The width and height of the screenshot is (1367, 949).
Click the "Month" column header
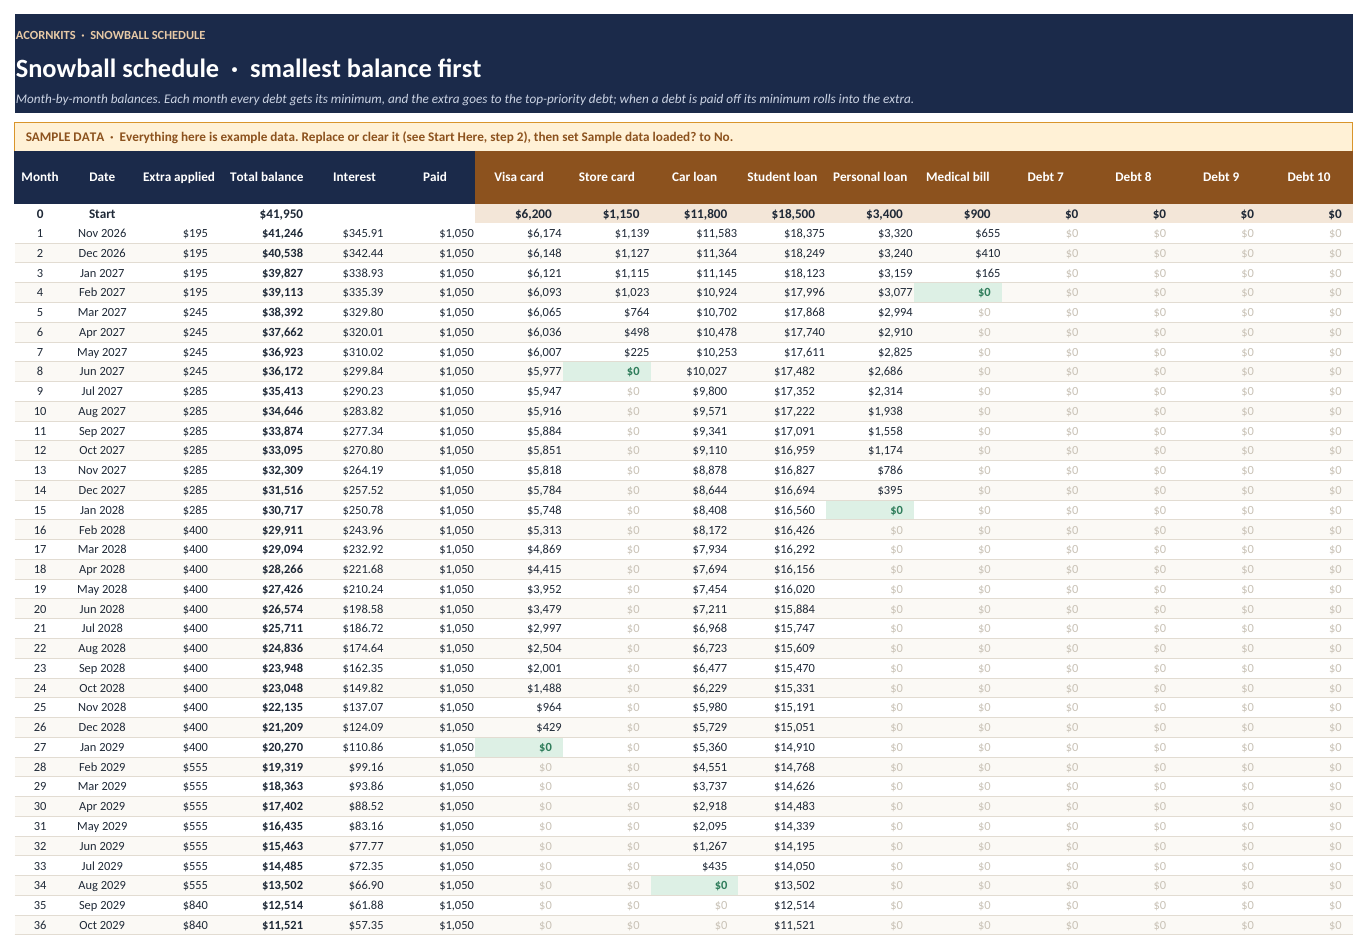coord(40,177)
